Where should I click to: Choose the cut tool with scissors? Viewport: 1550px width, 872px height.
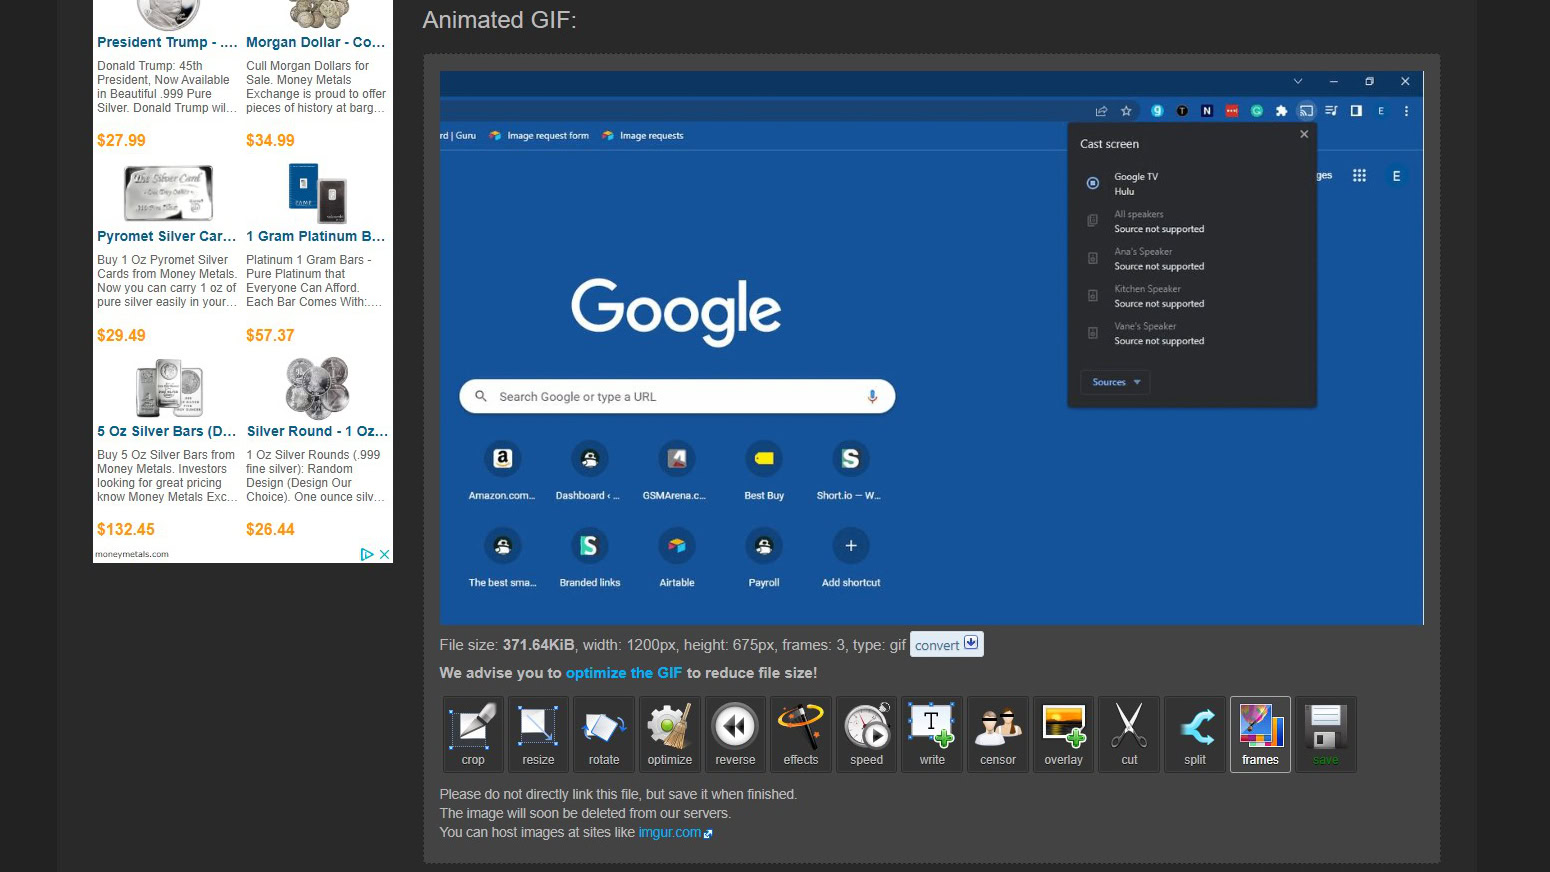pos(1129,734)
